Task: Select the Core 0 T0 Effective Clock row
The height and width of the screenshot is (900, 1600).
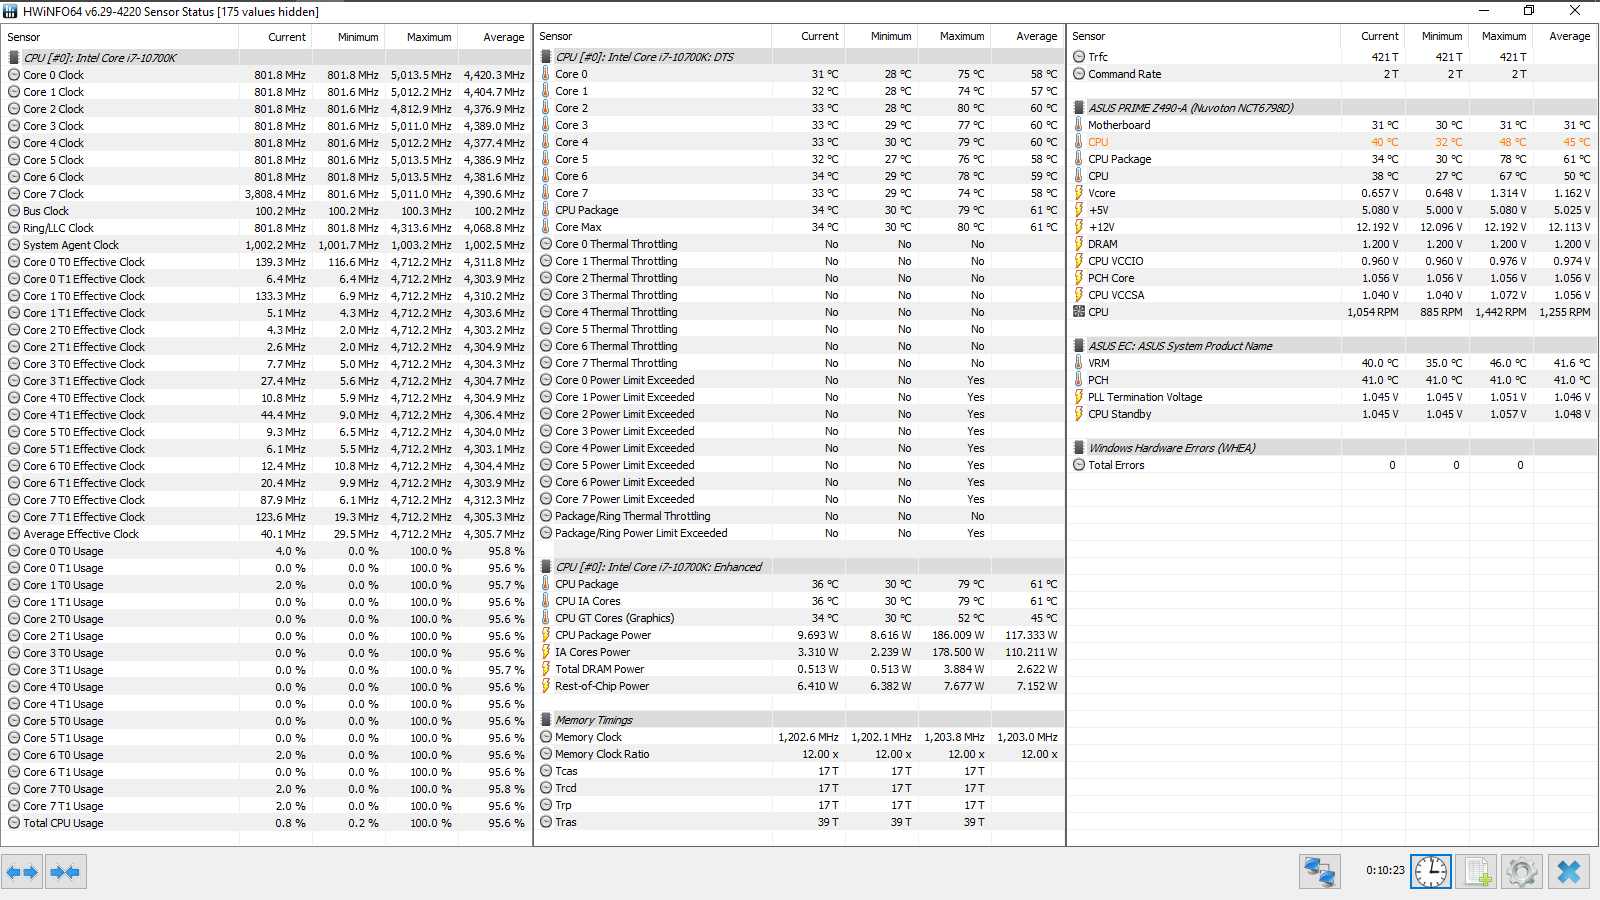Action: click(x=266, y=262)
